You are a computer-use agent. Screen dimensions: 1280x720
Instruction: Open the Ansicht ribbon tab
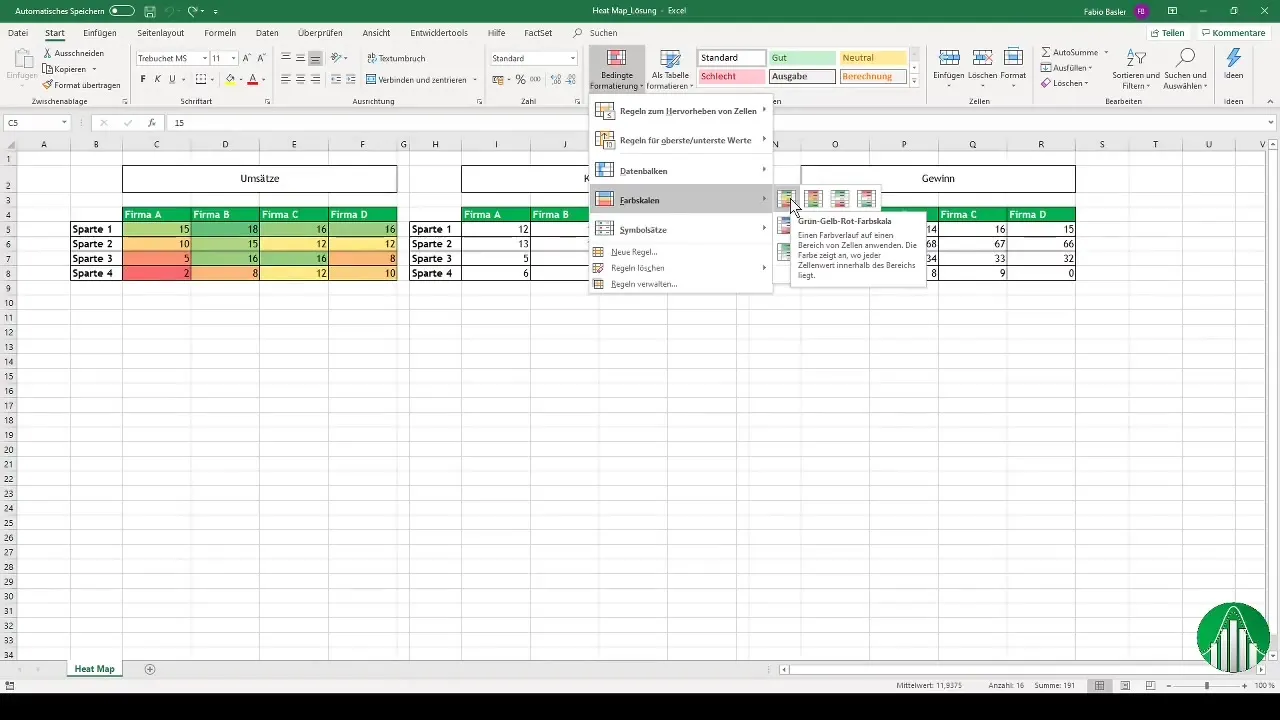click(x=377, y=33)
